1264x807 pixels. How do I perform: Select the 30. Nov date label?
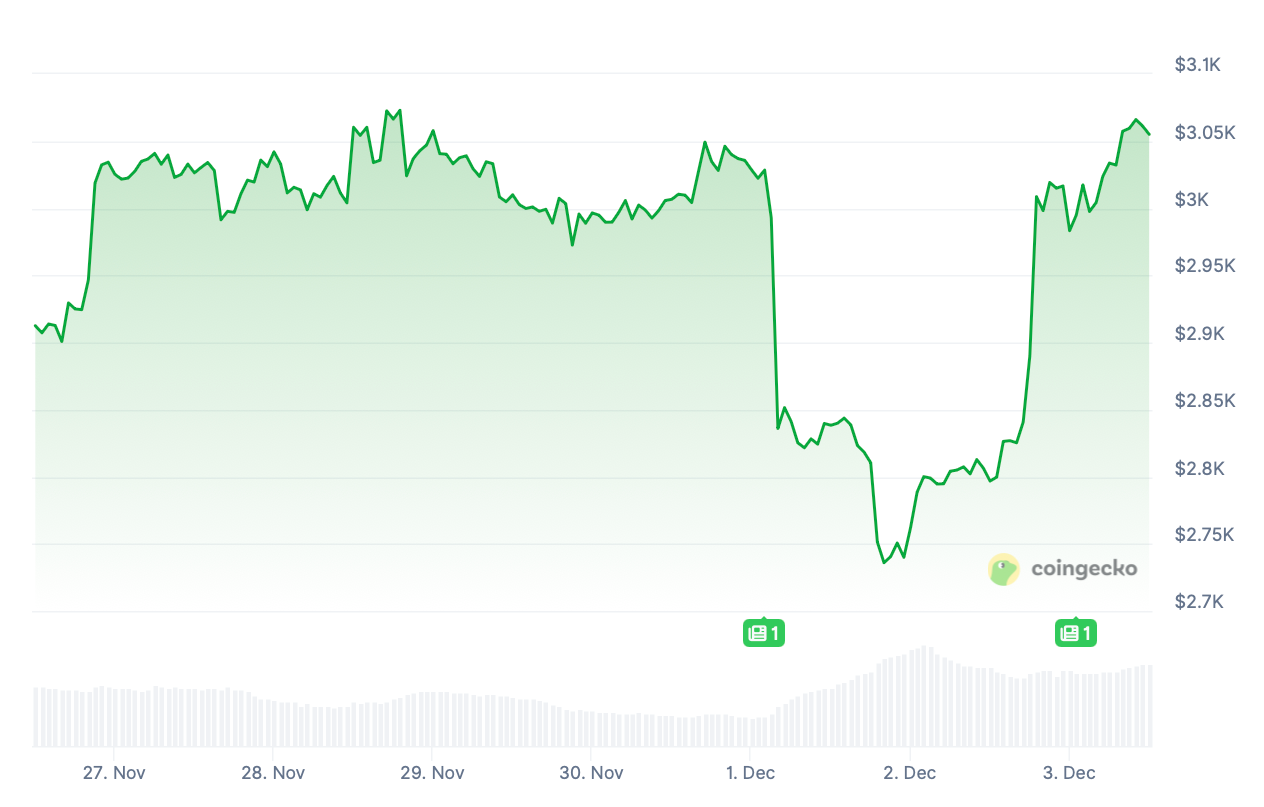coord(591,773)
